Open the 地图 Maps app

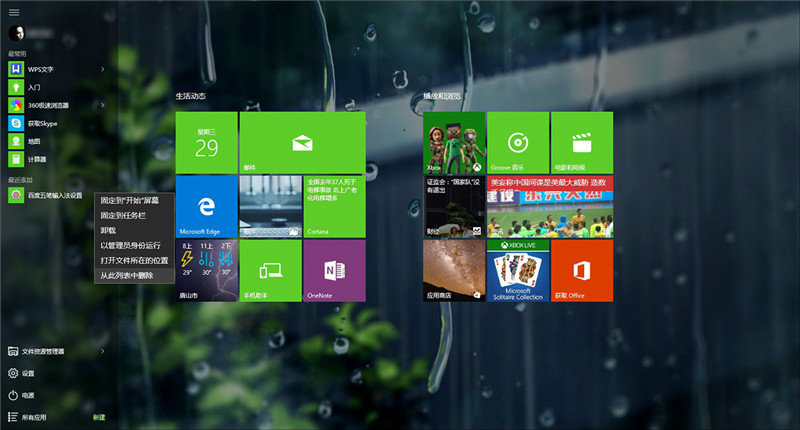pos(57,141)
